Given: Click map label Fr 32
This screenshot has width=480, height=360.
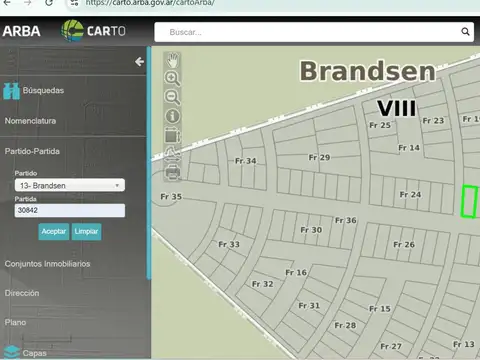Looking at the screenshot, I should pos(263,284).
